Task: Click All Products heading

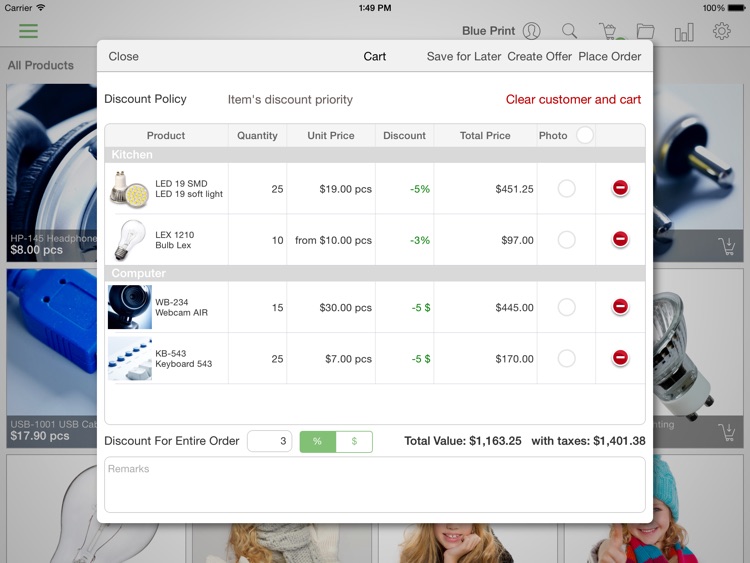Action: pos(41,65)
